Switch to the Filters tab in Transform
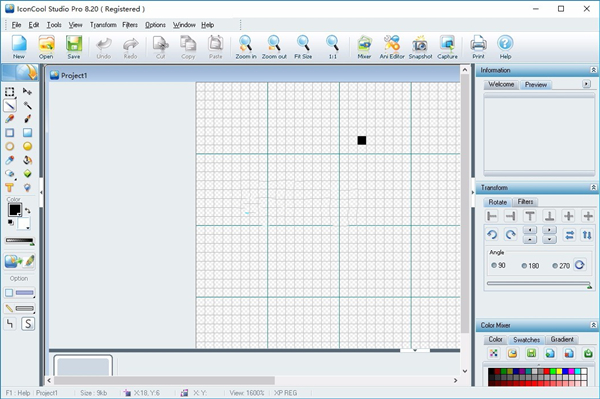This screenshot has height=399, width=600. [x=525, y=202]
